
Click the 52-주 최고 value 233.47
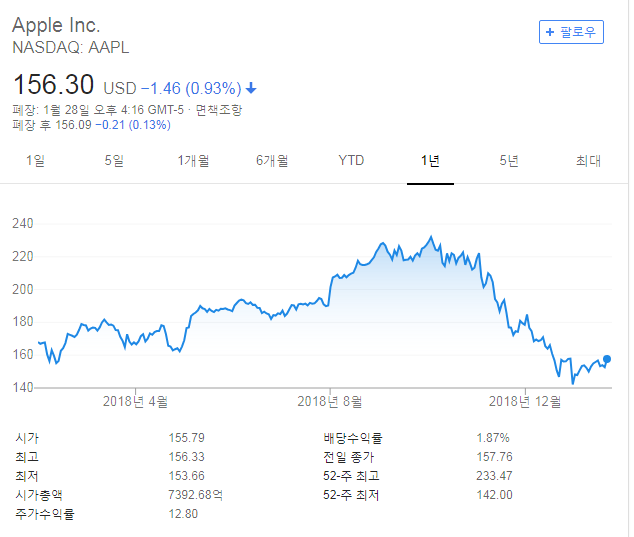(x=494, y=475)
